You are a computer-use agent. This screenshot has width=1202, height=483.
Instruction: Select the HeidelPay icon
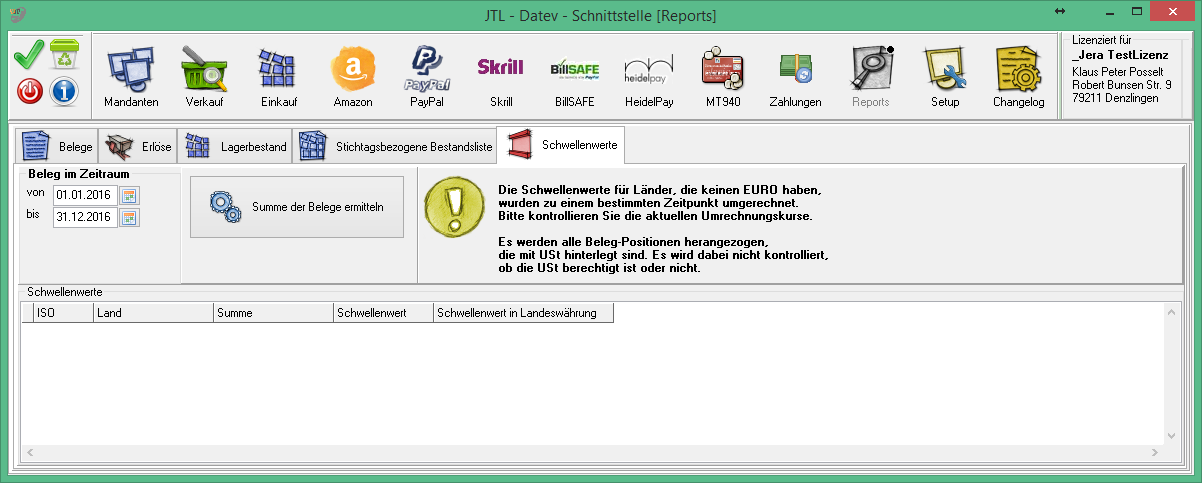[649, 76]
